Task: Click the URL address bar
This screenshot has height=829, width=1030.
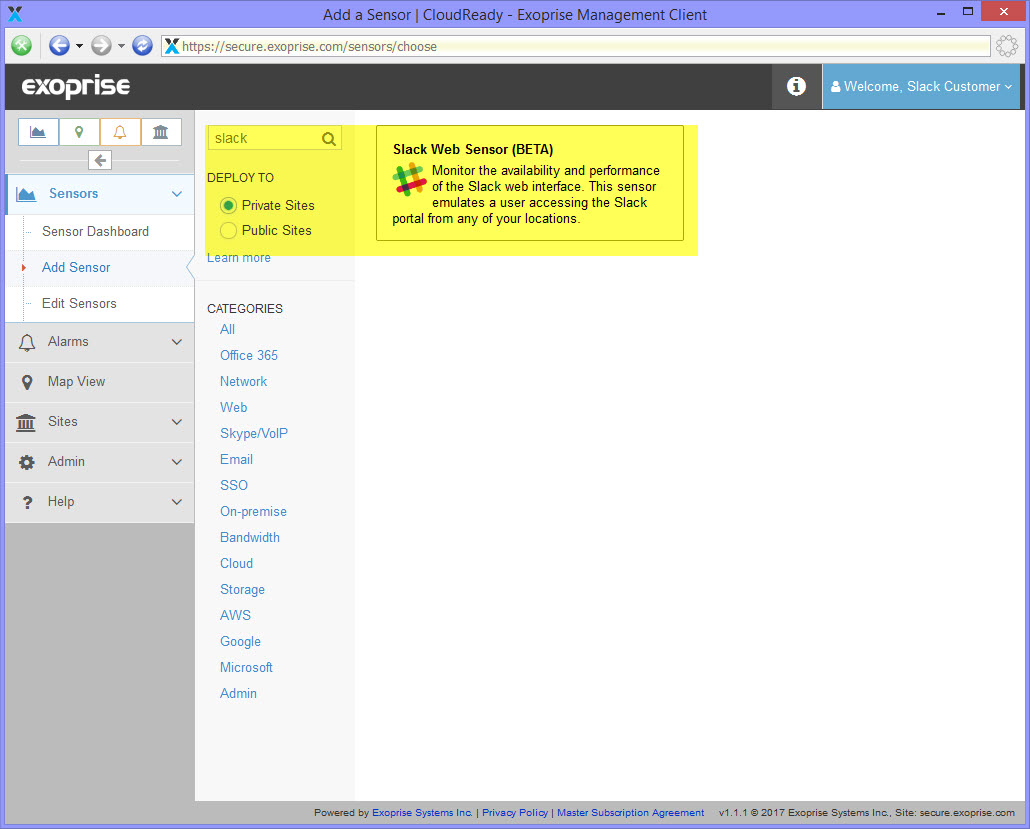Action: tap(575, 46)
